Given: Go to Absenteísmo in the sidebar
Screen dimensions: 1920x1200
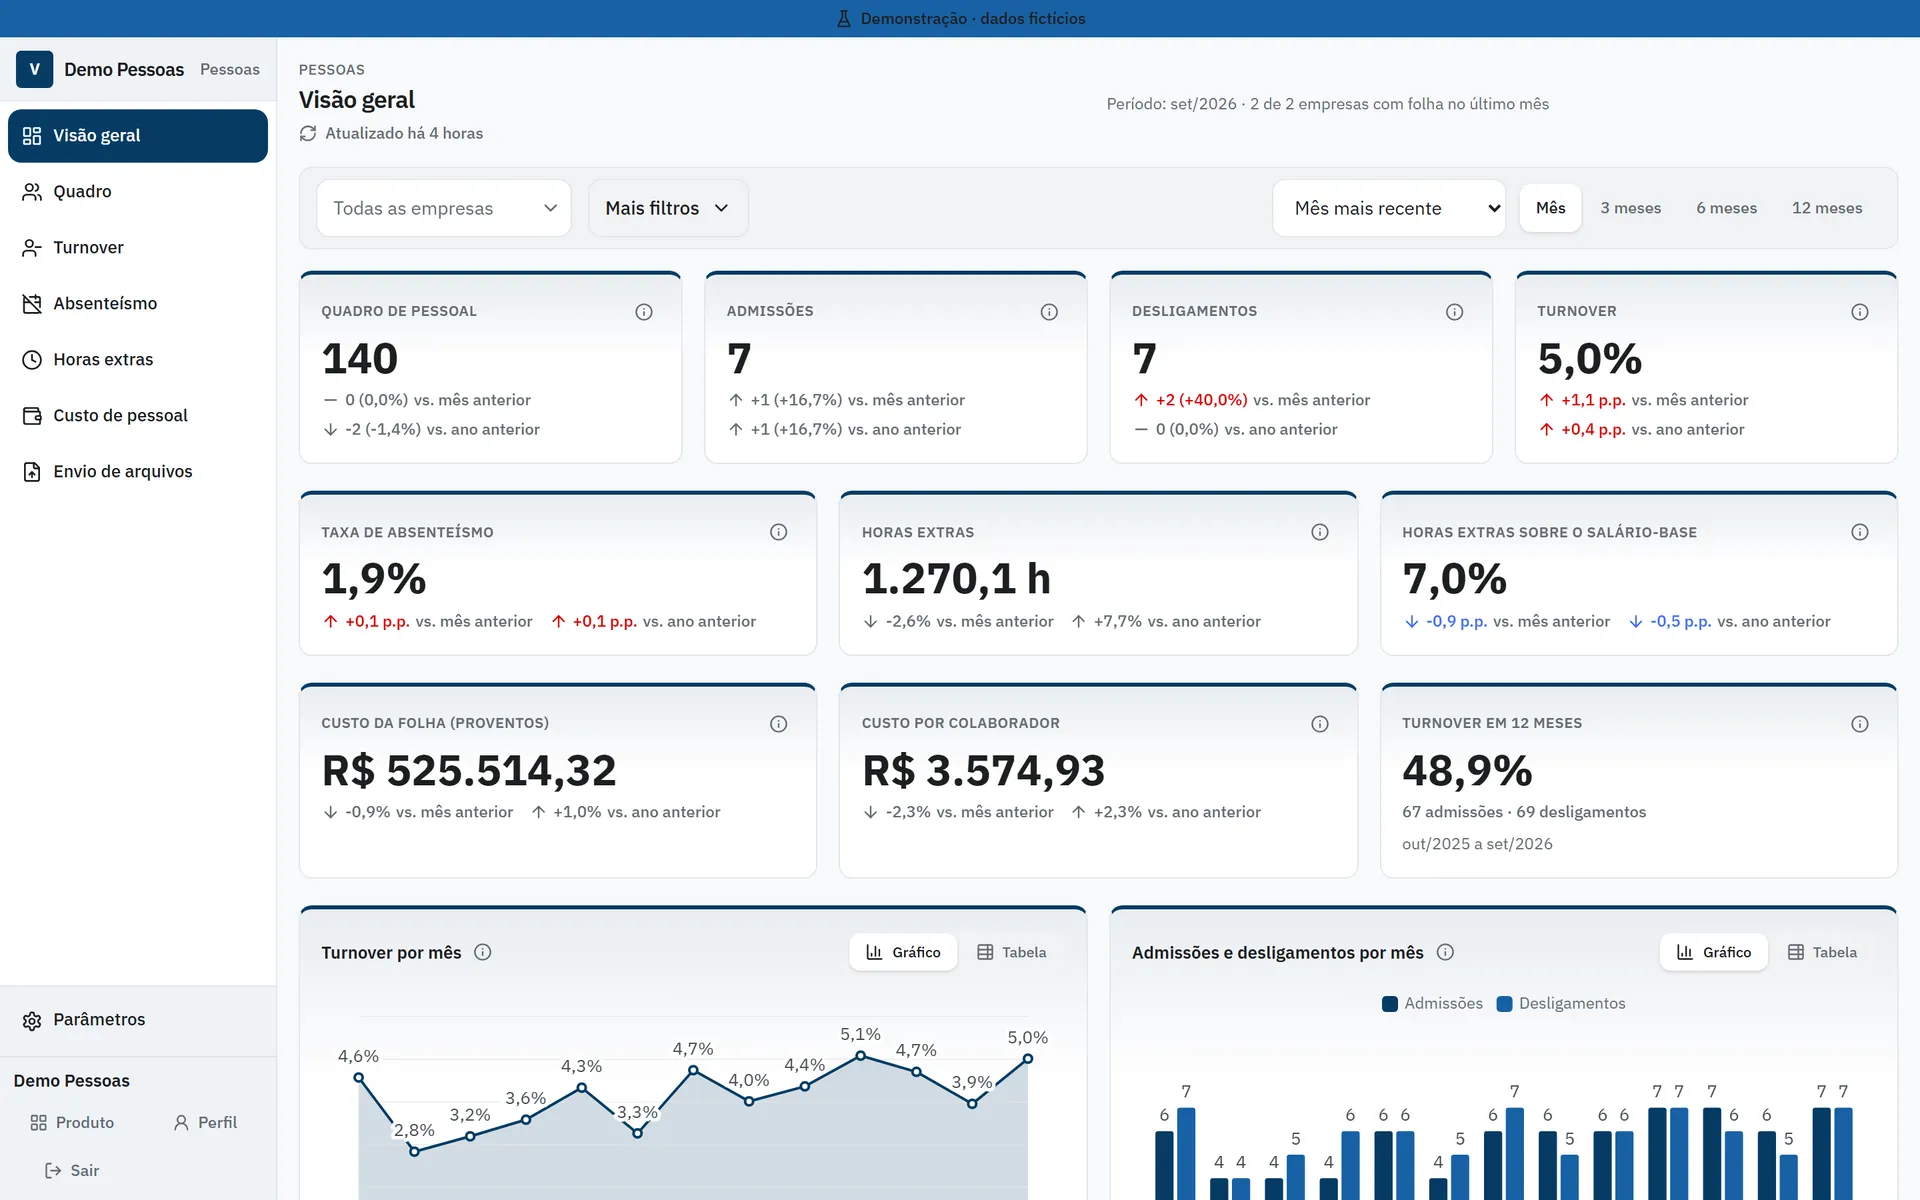Looking at the screenshot, I should pos(138,303).
